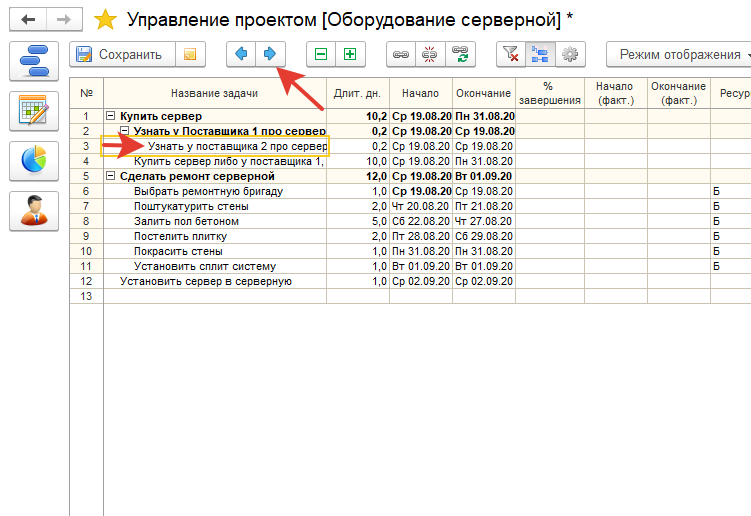The height and width of the screenshot is (516, 751).
Task: Open the person resources sidebar icon
Action: [34, 211]
